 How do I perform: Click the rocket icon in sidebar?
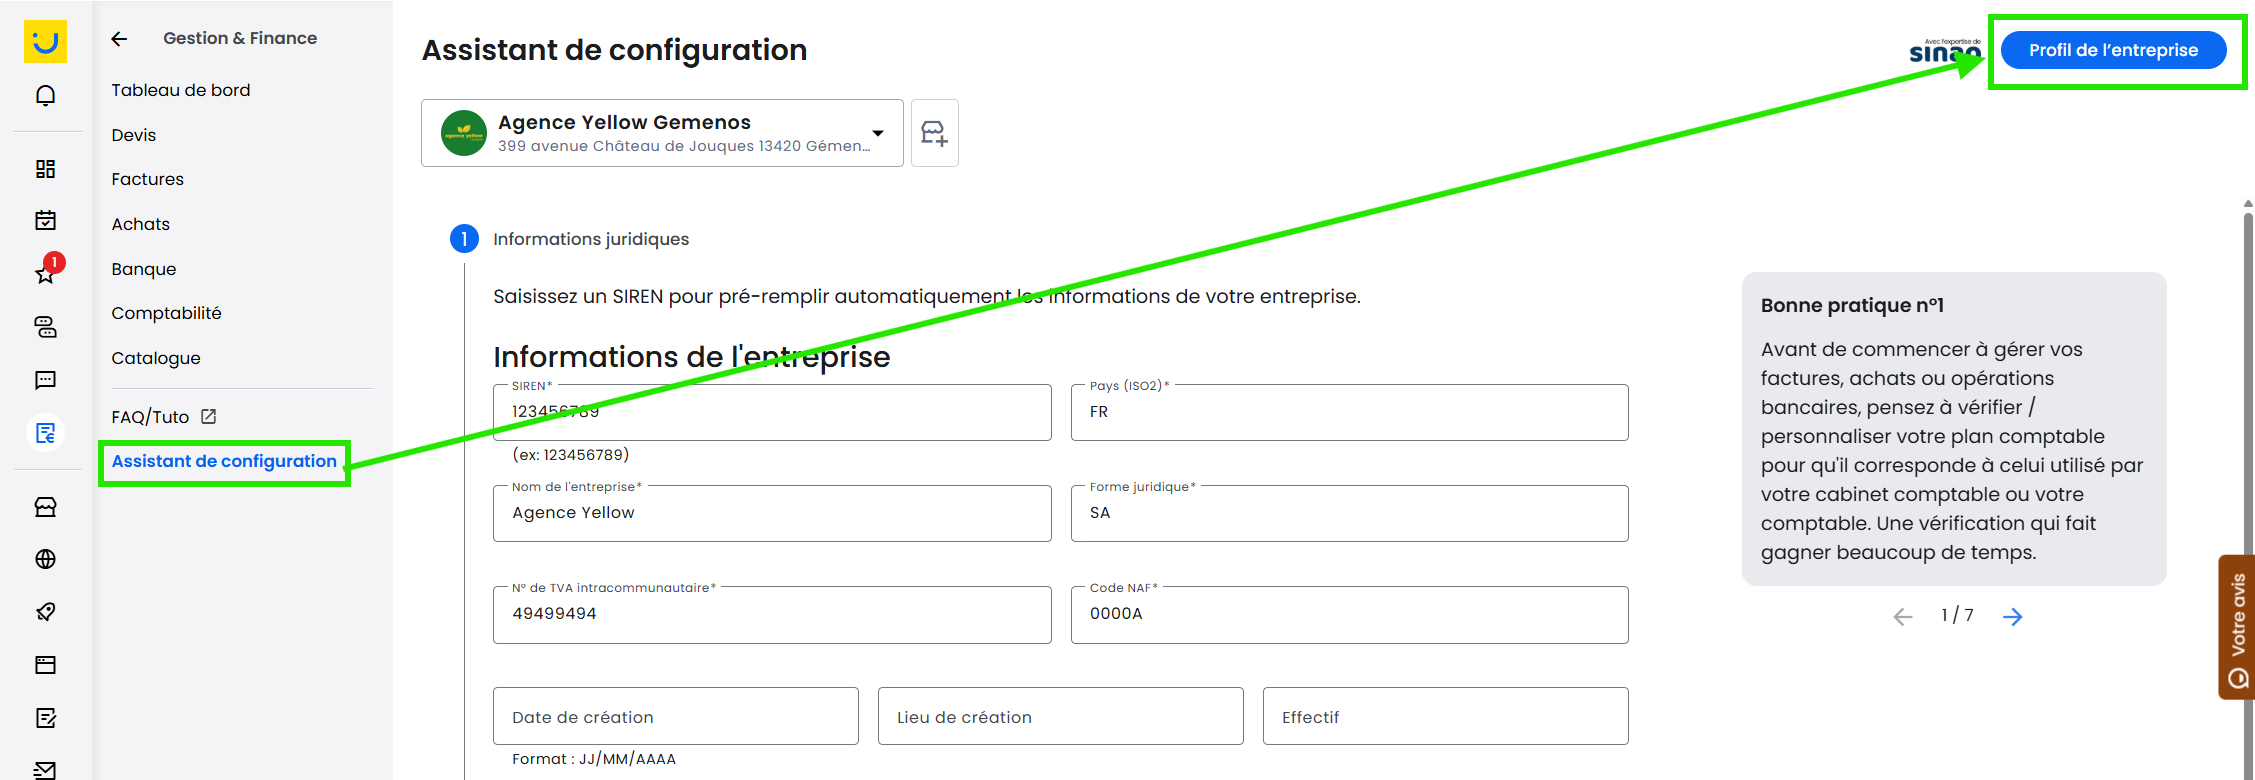[45, 612]
